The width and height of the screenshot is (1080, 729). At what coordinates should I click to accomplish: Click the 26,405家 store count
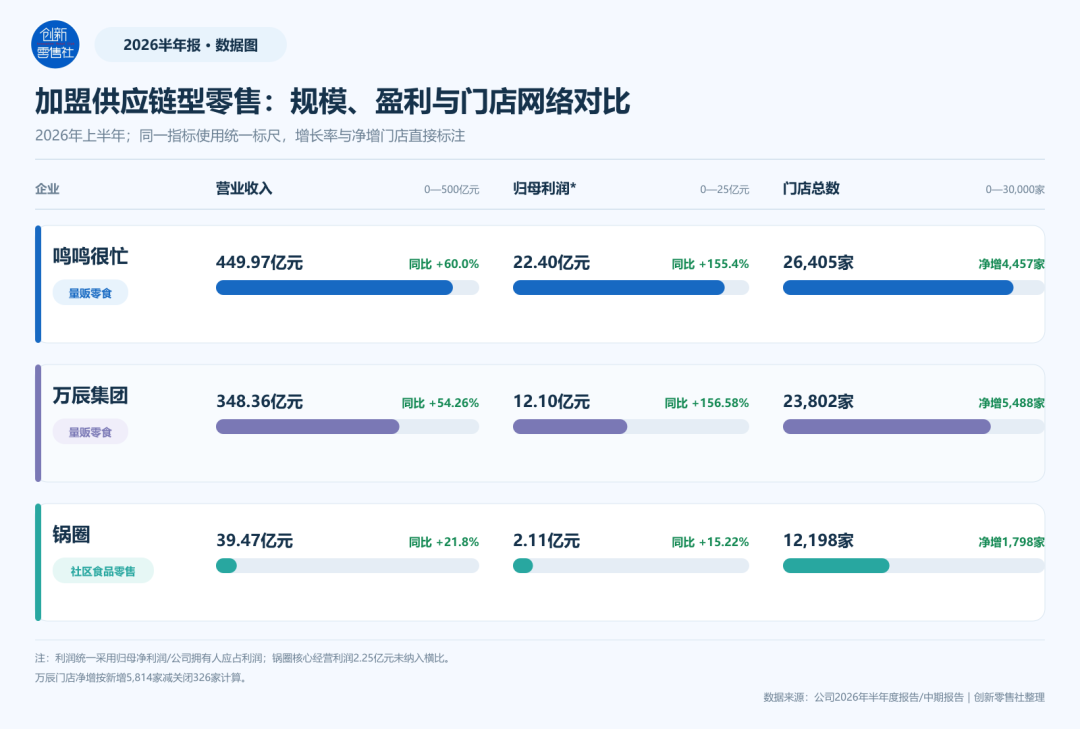[818, 263]
